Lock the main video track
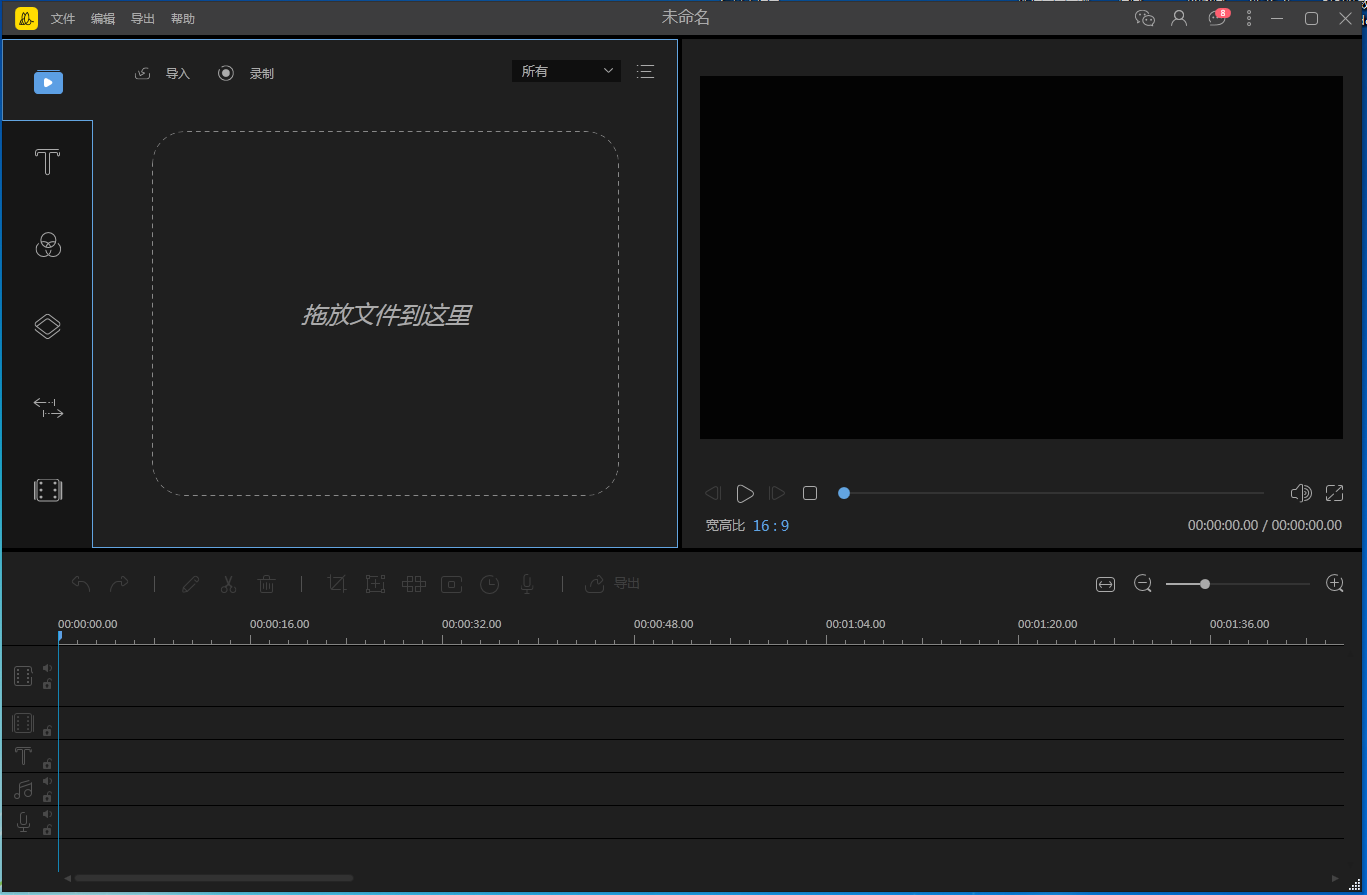Viewport: 1367px width, 895px height. click(x=47, y=684)
